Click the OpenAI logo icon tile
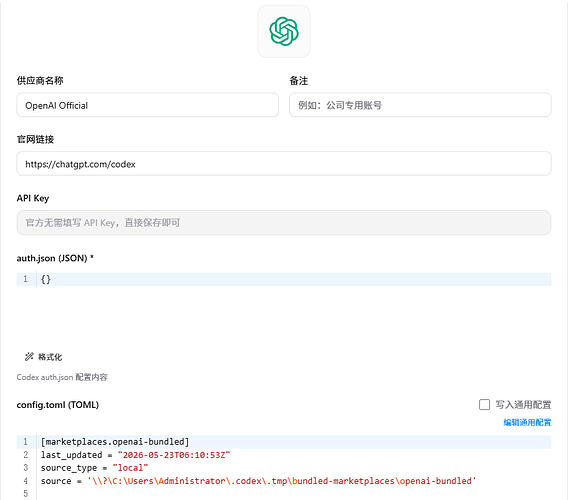The width and height of the screenshot is (568, 500). [284, 31]
